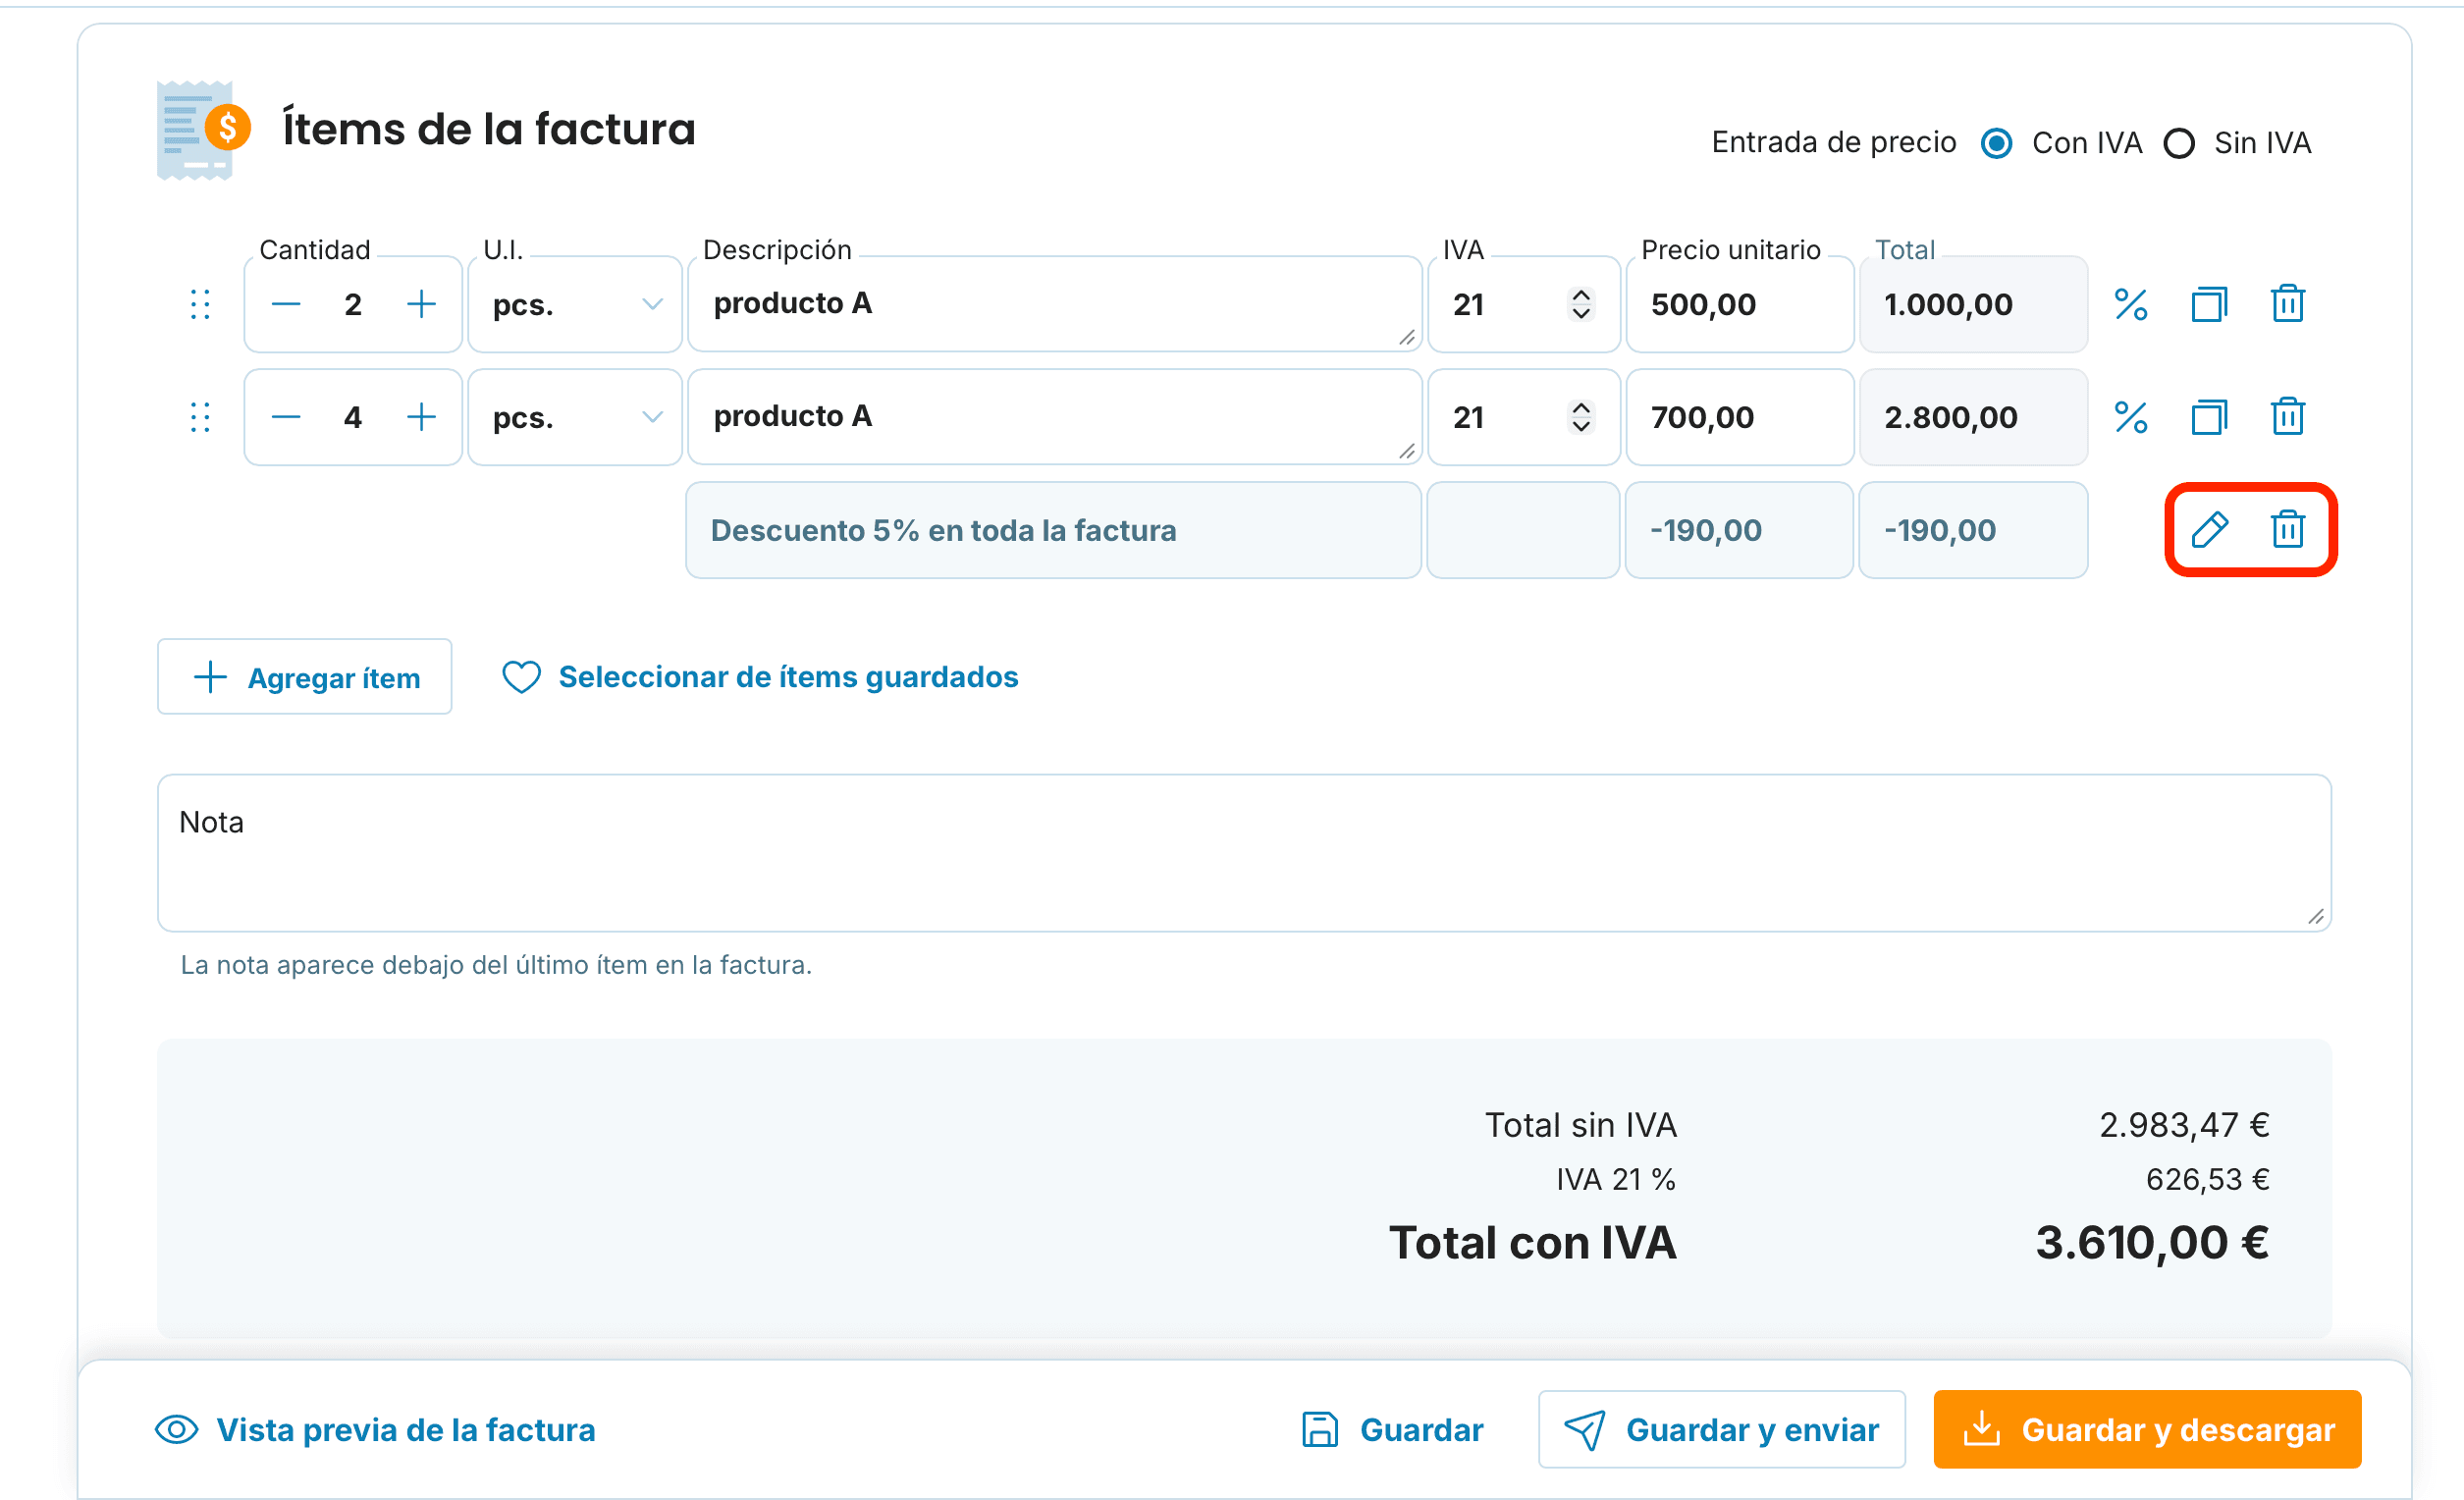This screenshot has width=2464, height=1500.
Task: Click the total 1.000,00 field
Action: click(1973, 304)
